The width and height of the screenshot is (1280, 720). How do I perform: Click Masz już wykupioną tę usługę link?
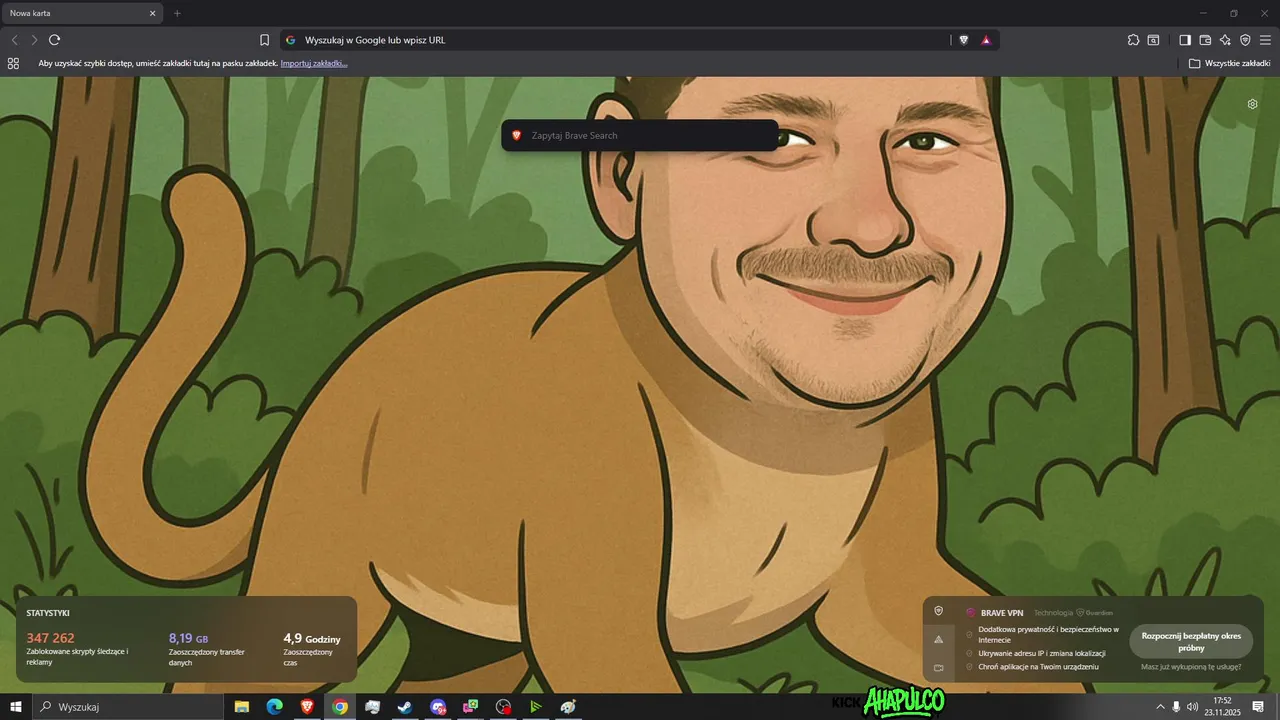pyautogui.click(x=1191, y=667)
